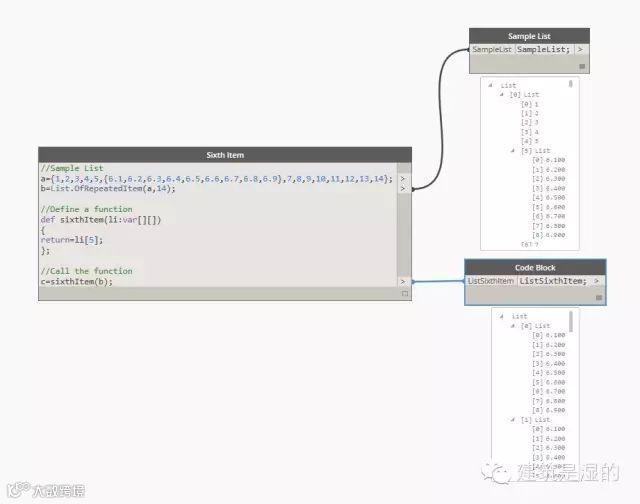Click output port of b=List.OfRepeatedItem line
Screen dimensions: 640x504
click(x=403, y=189)
